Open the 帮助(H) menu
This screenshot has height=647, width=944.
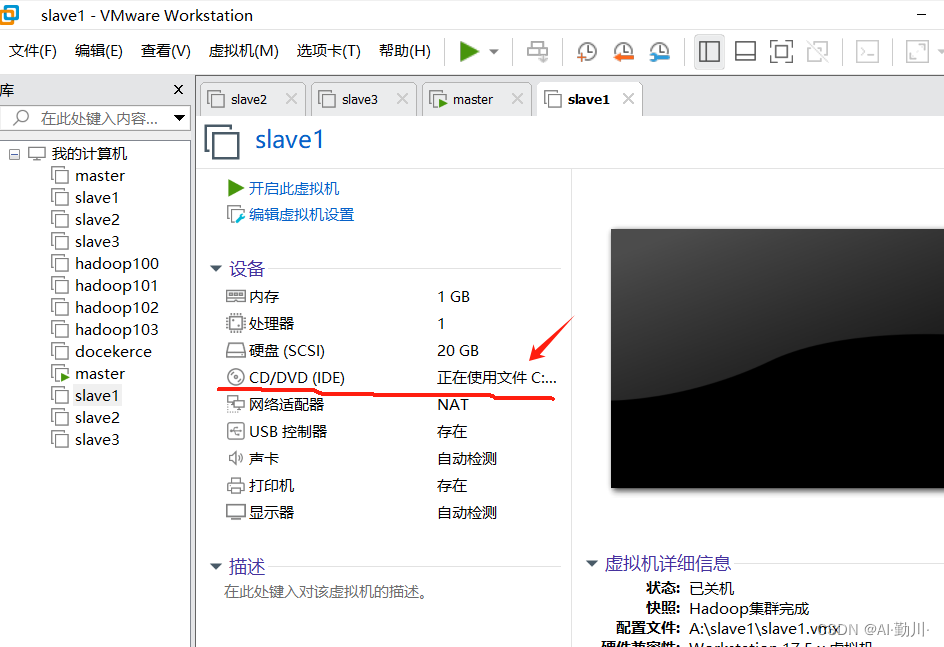(x=405, y=51)
